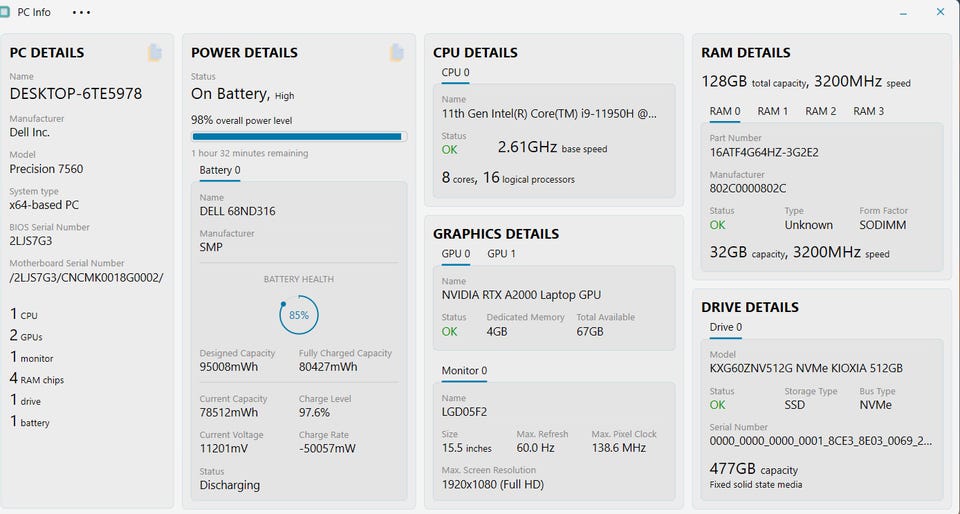Switch to the GPU 1 tab
Screen dimensions: 960x514
click(501, 254)
